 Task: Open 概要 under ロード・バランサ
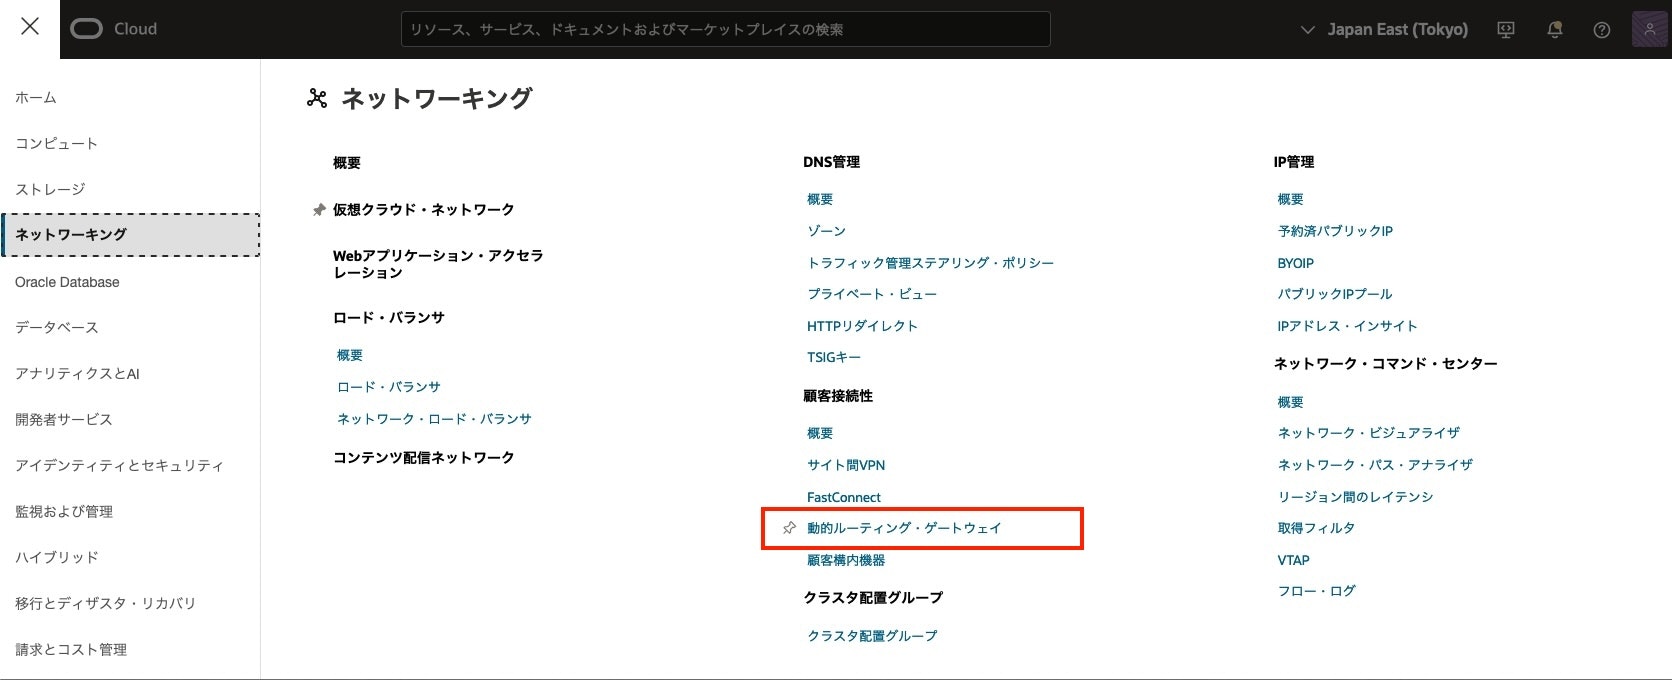point(350,355)
